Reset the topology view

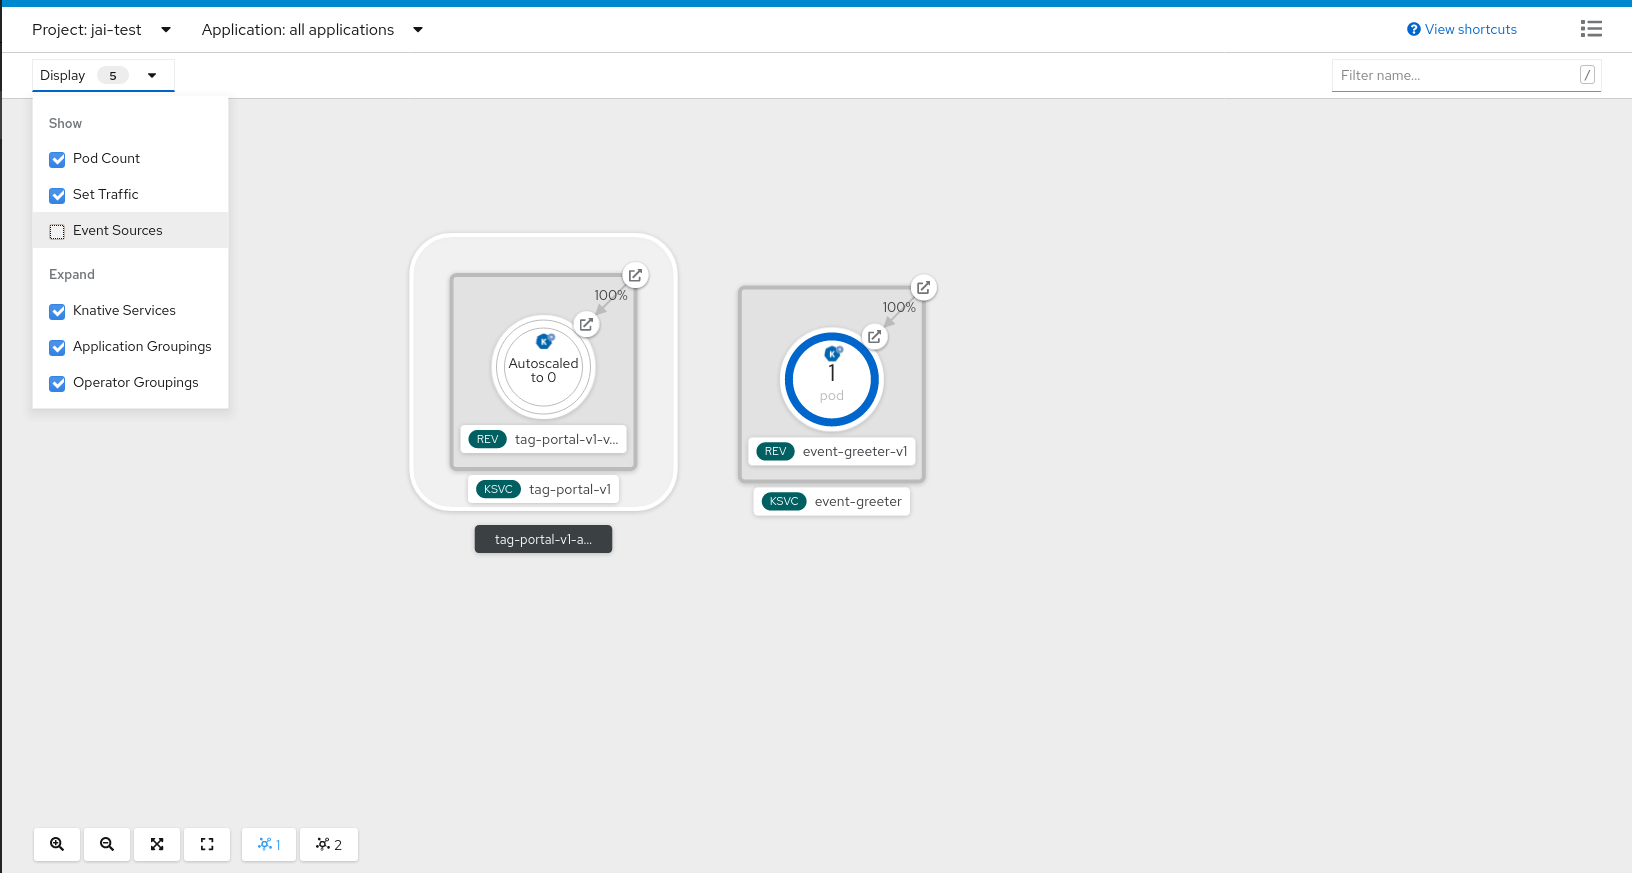tap(207, 844)
